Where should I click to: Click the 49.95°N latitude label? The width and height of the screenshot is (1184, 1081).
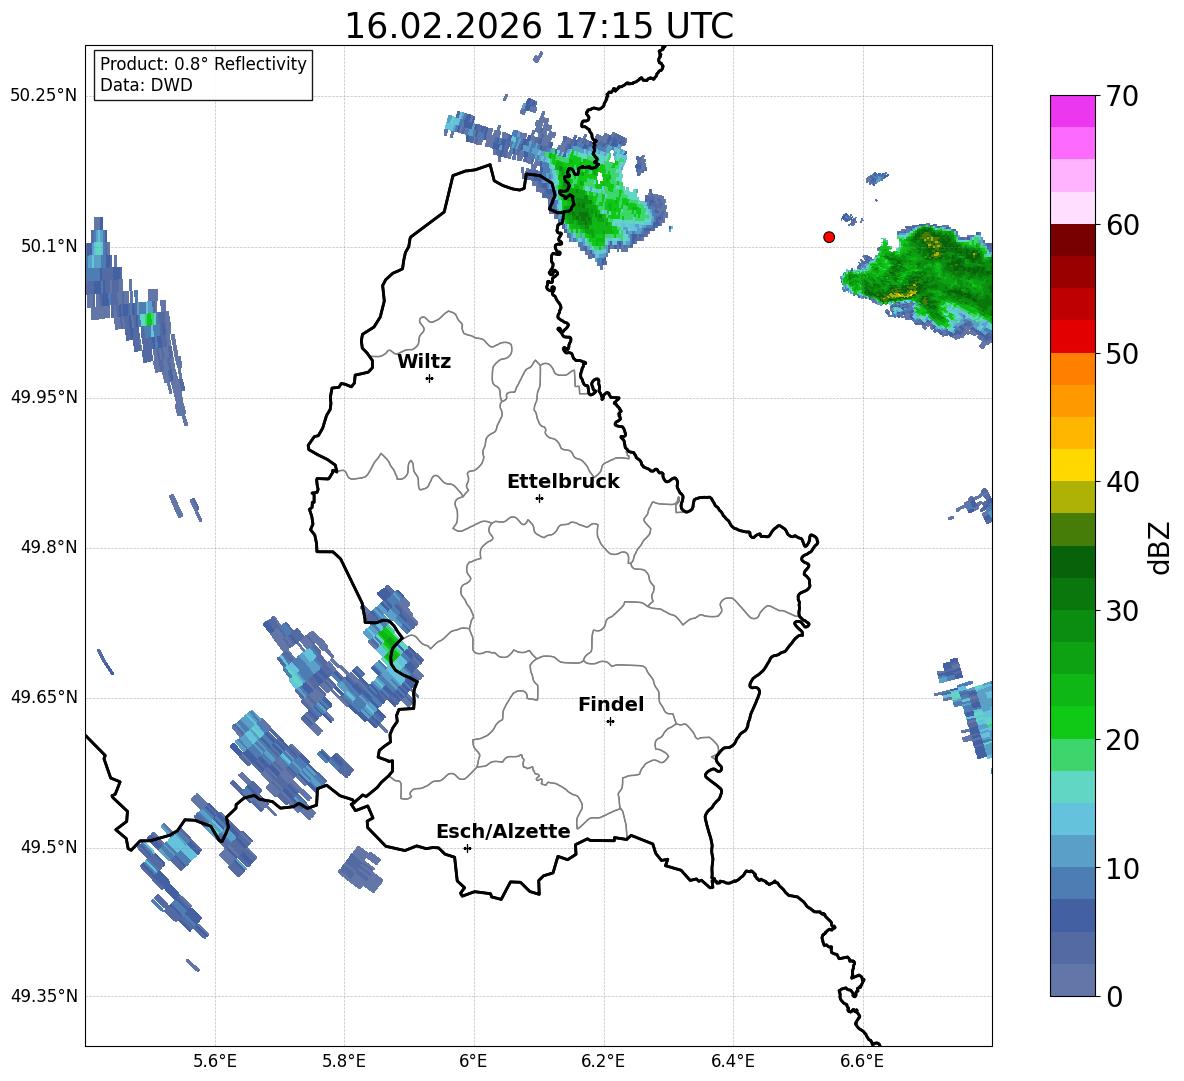pyautogui.click(x=43, y=397)
